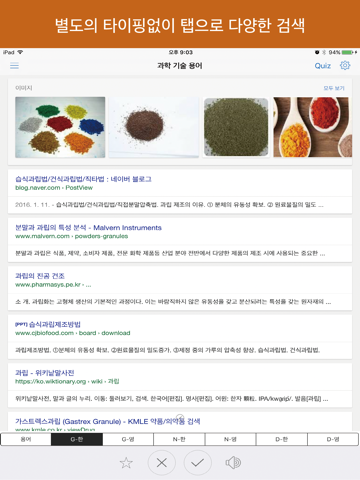Screen dimensions: 360x480
Task: Select the G-영 tab
Action: [128, 439]
